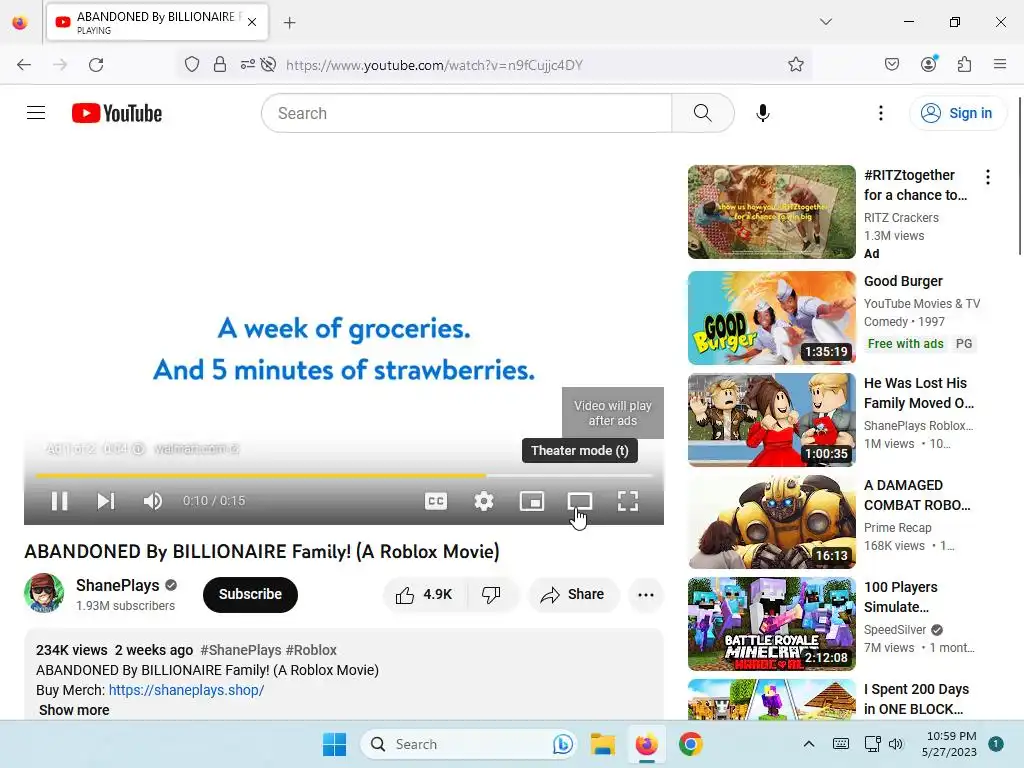This screenshot has width=1024, height=768.
Task: Open ShanePlays channel avatar
Action: click(x=44, y=593)
